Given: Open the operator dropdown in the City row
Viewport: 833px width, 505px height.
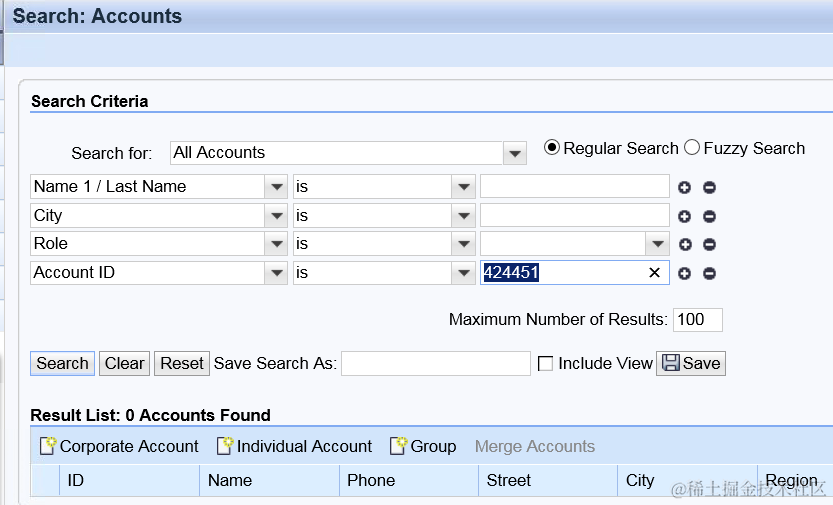Looking at the screenshot, I should [x=464, y=216].
